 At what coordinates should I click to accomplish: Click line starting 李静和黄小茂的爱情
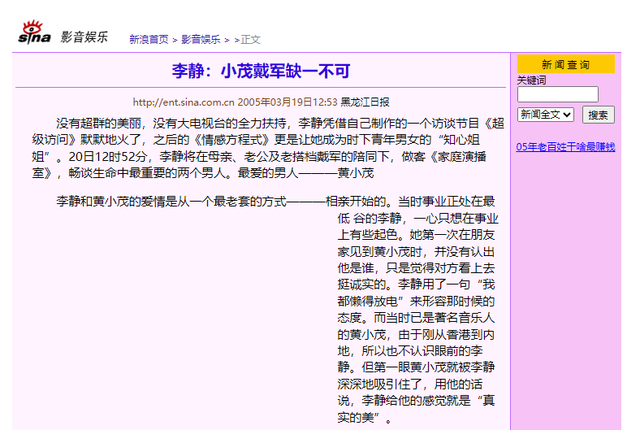[276, 202]
